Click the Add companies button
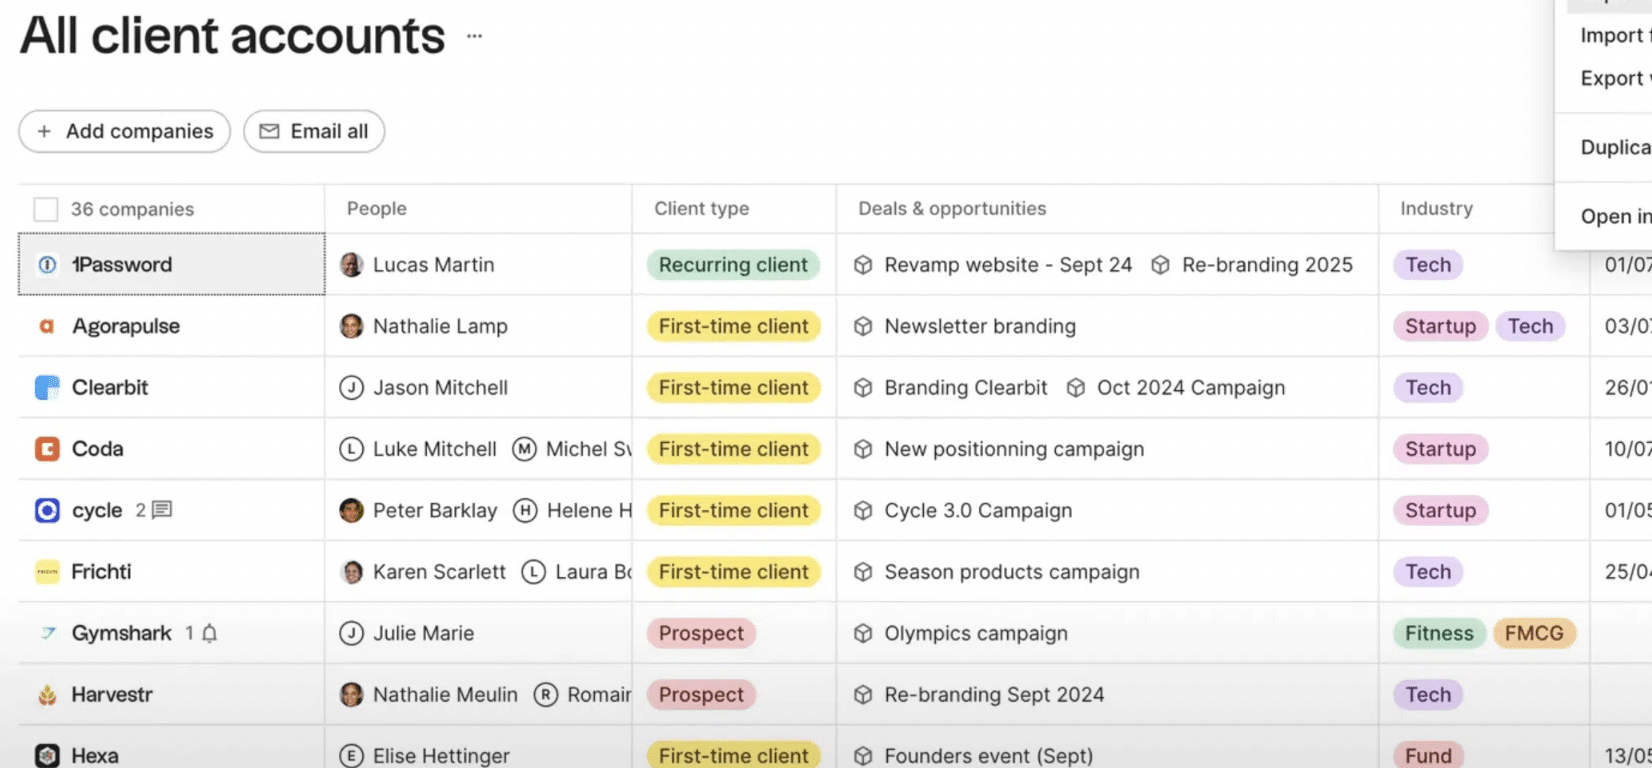 [125, 131]
